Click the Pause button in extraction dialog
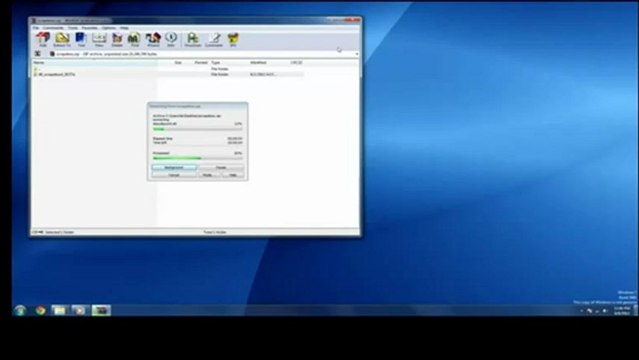Image resolution: width=639 pixels, height=360 pixels. pos(221,168)
